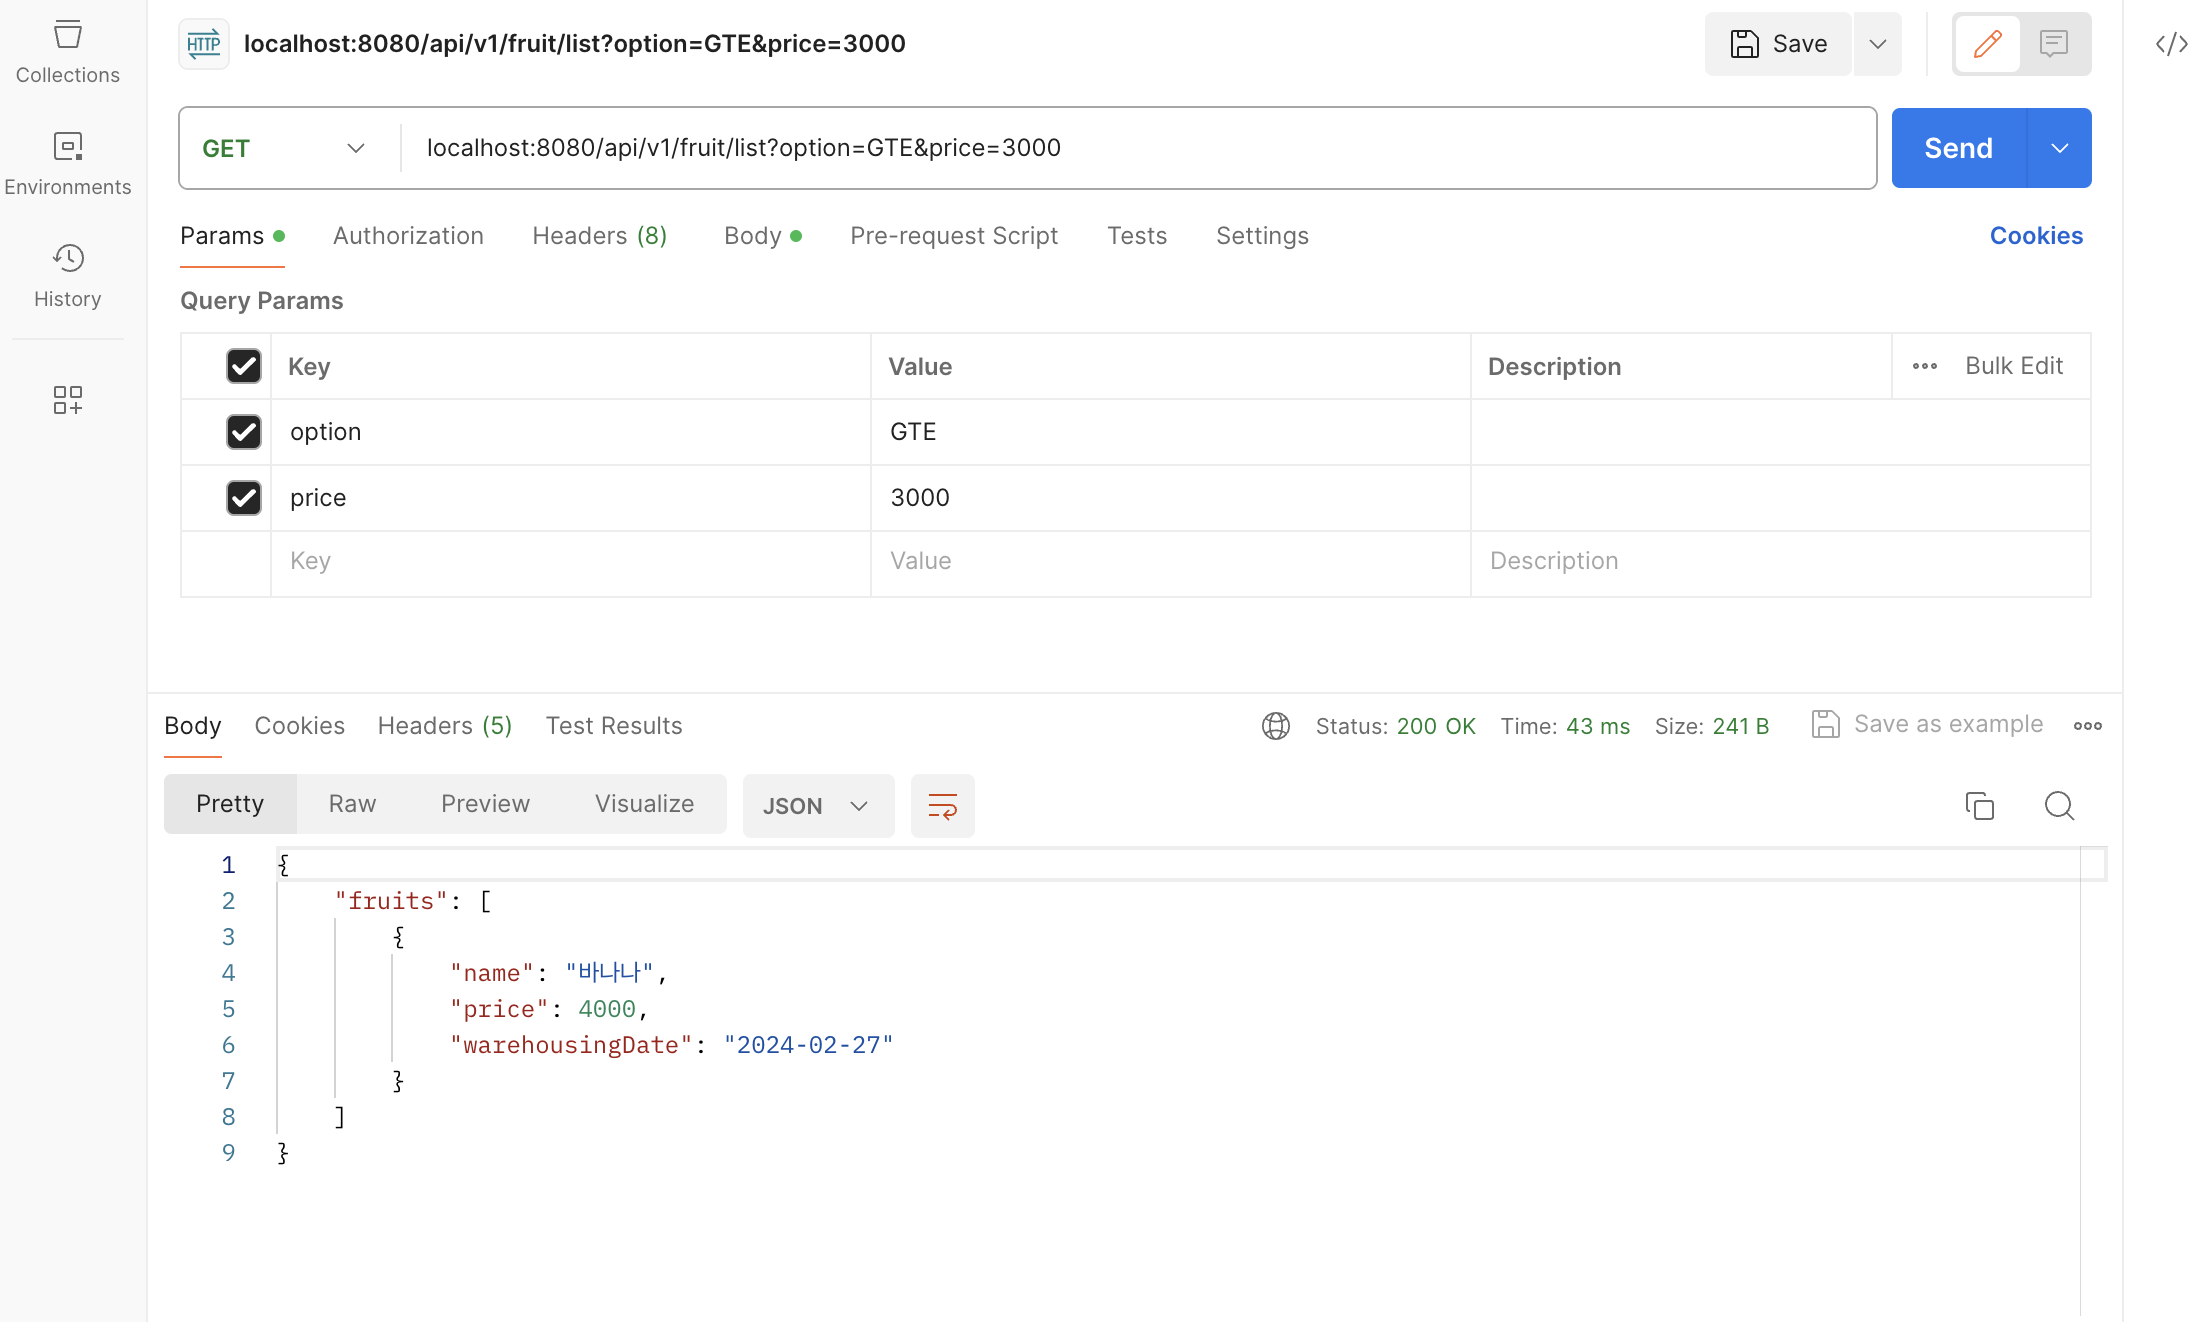
Task: Toggle the line wrap icon
Action: coord(942,806)
